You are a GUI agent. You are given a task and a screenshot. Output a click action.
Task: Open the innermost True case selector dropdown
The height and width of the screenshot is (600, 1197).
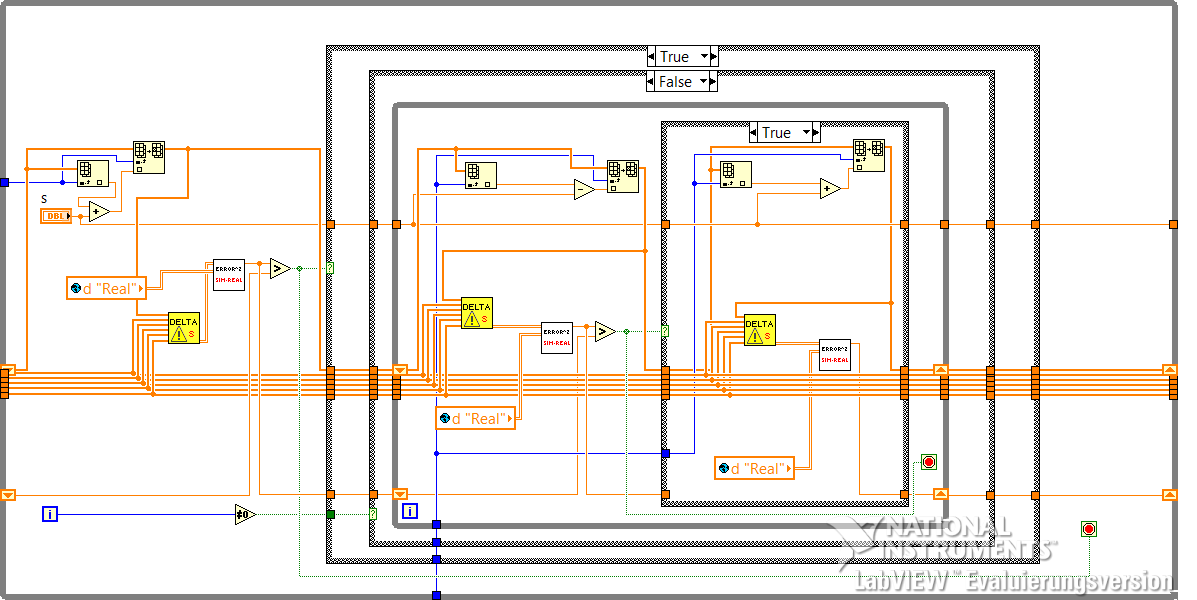coord(806,133)
